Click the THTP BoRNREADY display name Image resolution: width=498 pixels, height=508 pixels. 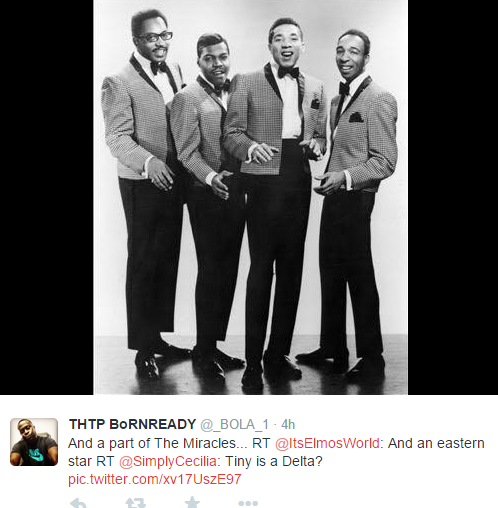coord(132,424)
